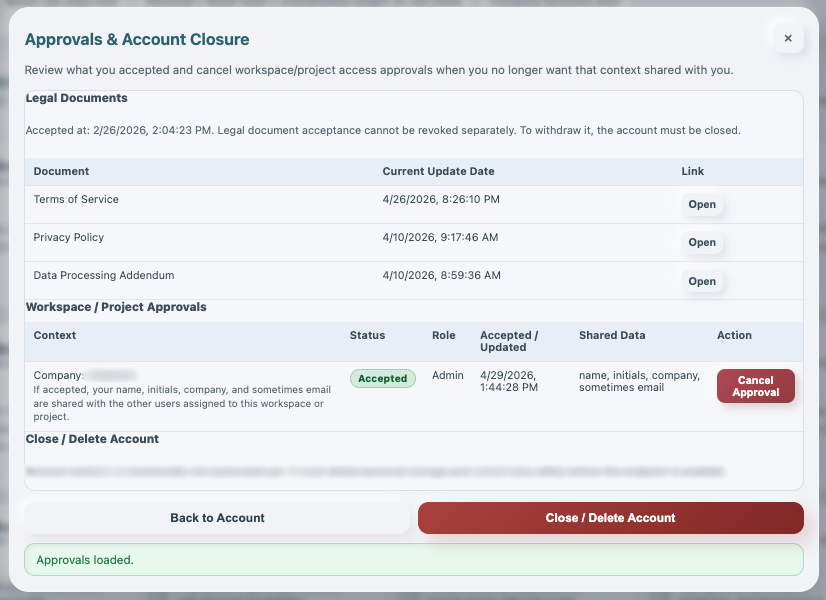Click the Current Update Date column header
The height and width of the screenshot is (600, 826).
(x=438, y=171)
